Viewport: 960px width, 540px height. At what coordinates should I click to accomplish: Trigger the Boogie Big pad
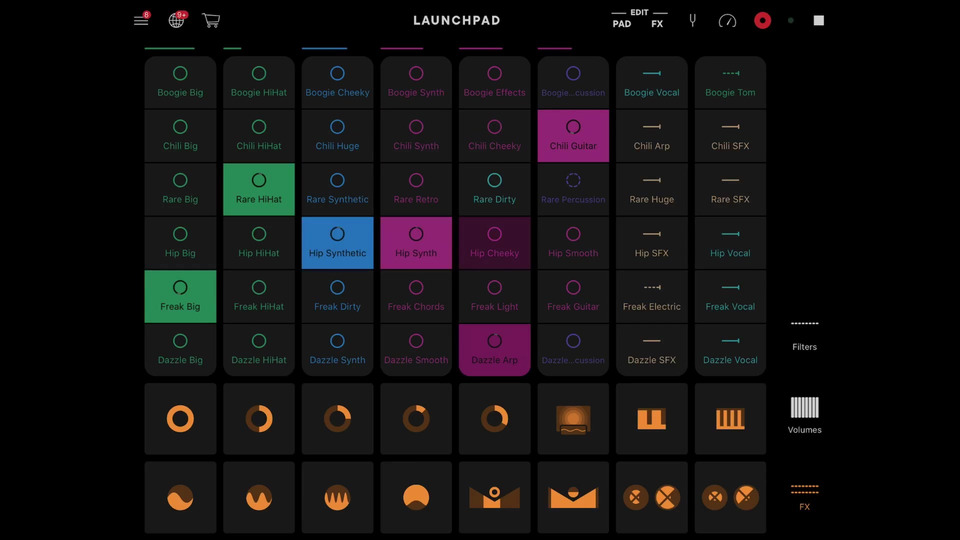point(180,82)
